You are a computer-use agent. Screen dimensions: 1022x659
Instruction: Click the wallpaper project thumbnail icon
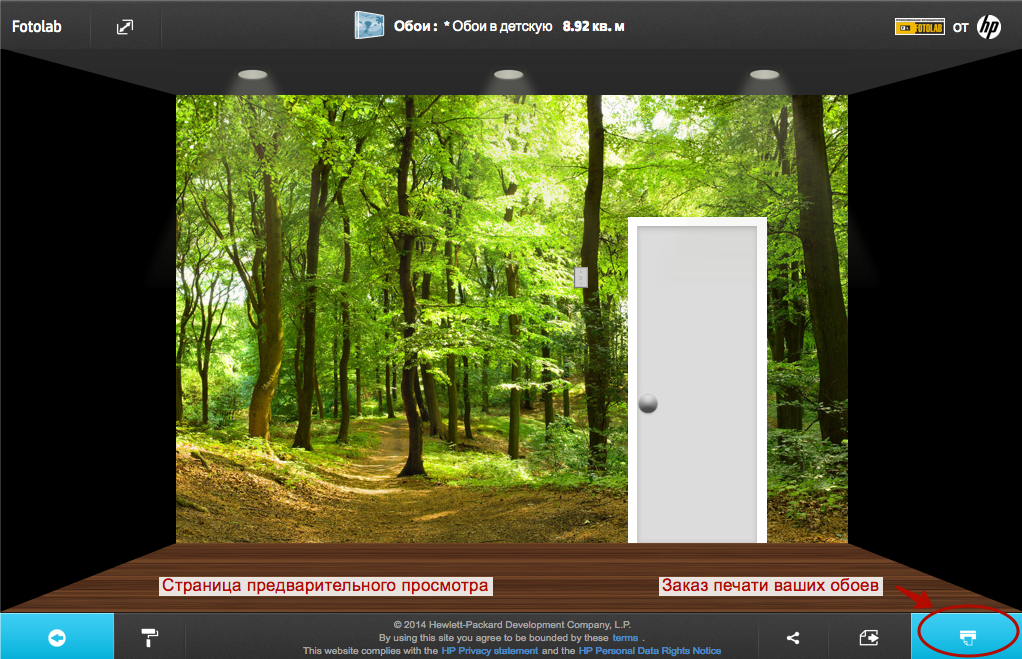tap(369, 26)
